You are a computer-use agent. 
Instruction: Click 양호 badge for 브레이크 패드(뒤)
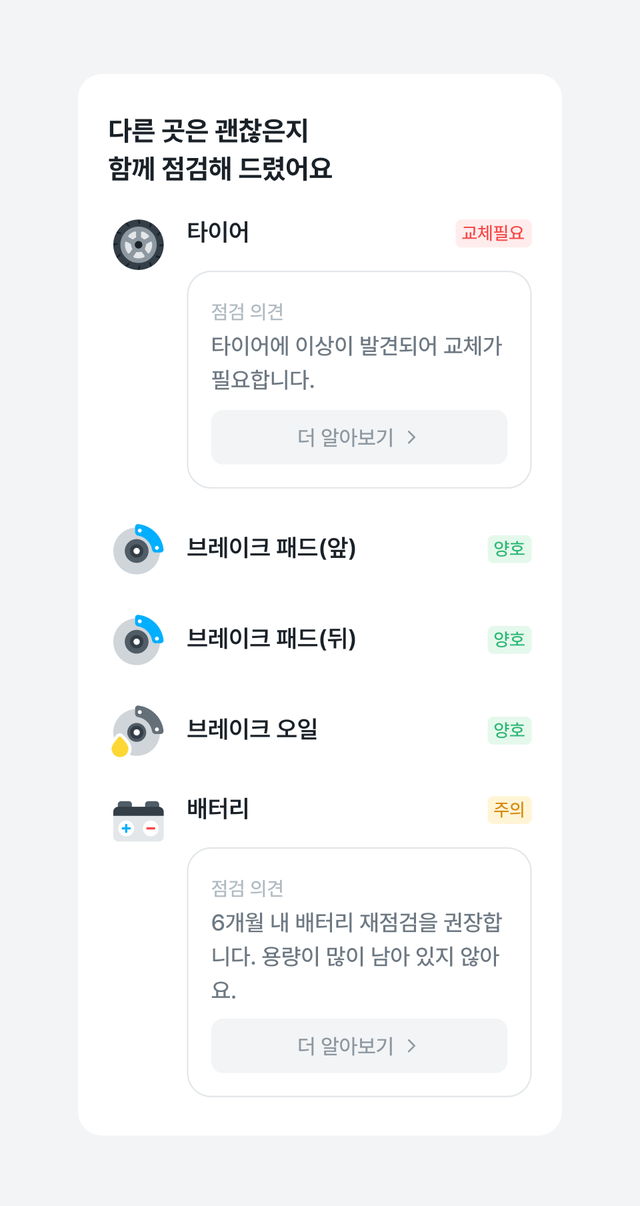click(509, 639)
